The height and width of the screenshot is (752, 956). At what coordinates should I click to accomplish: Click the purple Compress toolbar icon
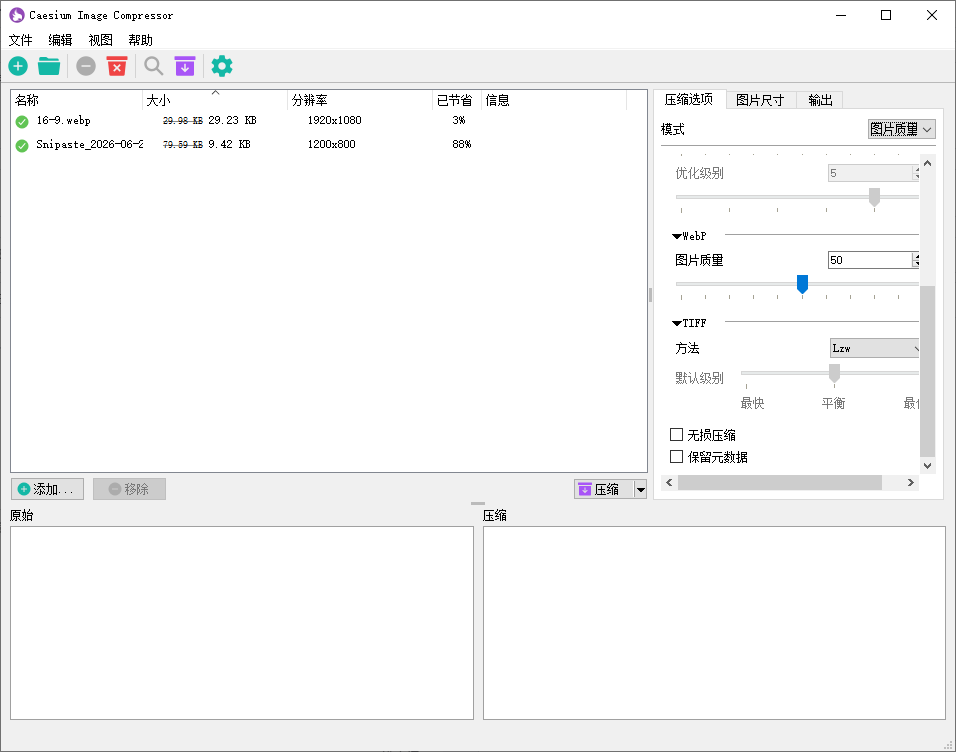click(185, 66)
